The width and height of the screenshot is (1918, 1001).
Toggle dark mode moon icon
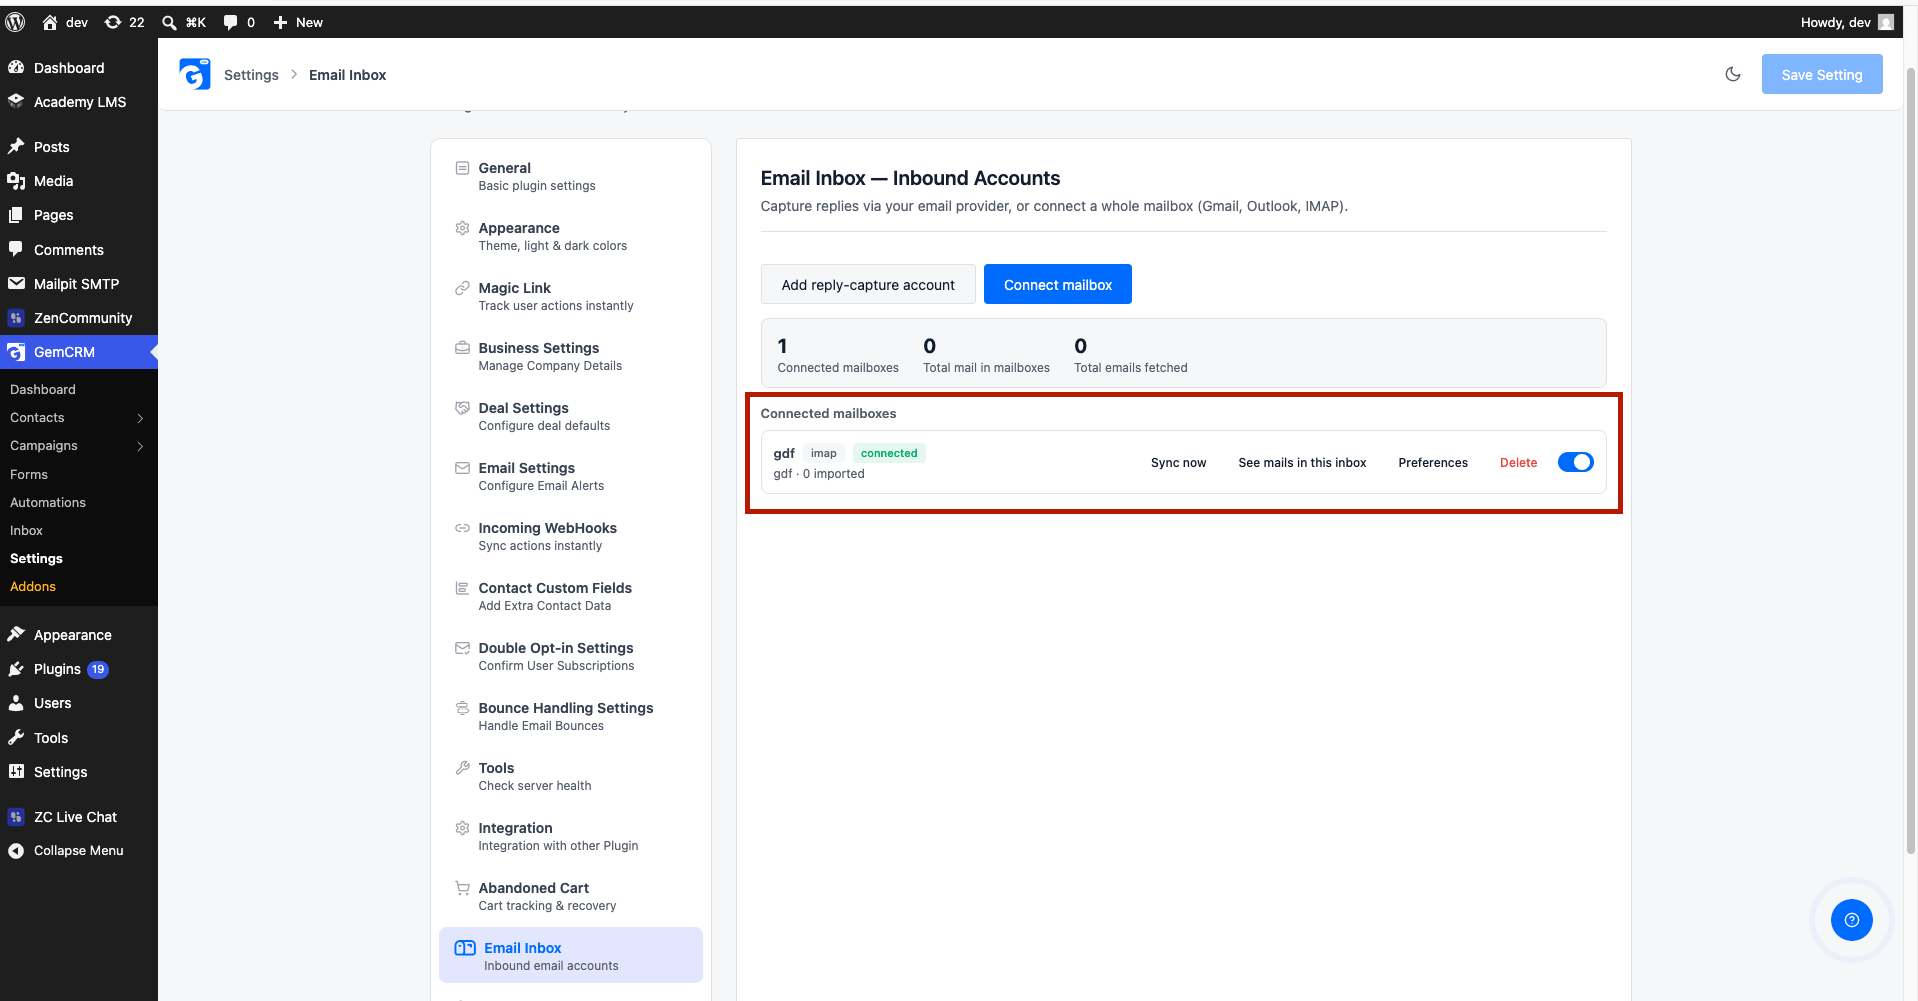coord(1733,74)
